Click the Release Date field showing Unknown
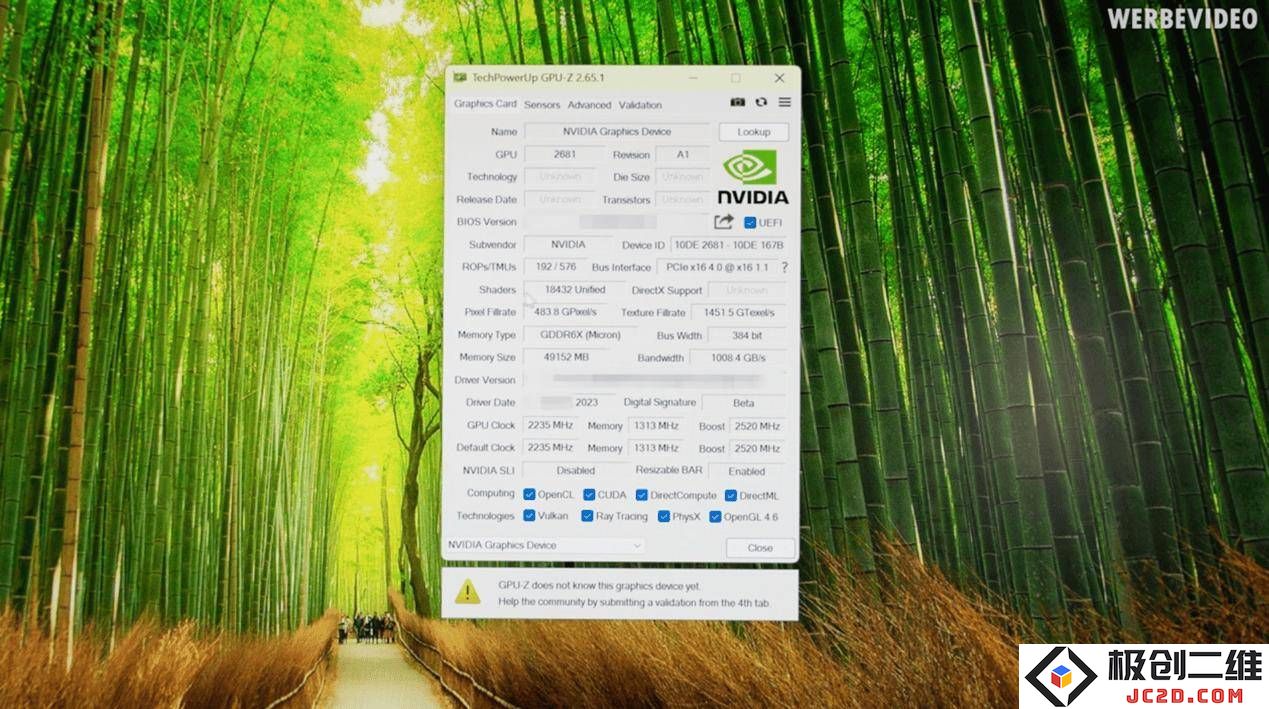This screenshot has height=709, width=1269. 560,200
